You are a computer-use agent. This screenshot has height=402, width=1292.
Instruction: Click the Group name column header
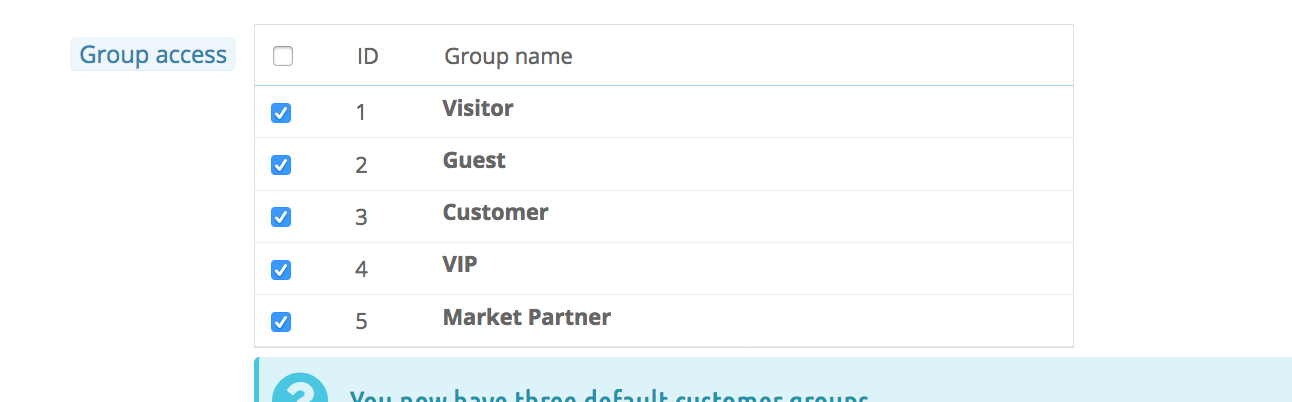[x=508, y=56]
